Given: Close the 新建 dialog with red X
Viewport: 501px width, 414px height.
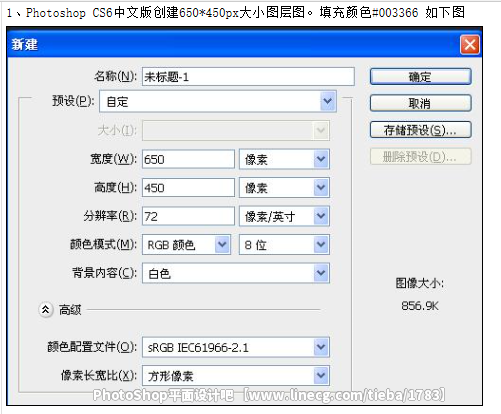Looking at the screenshot, I should (x=470, y=44).
